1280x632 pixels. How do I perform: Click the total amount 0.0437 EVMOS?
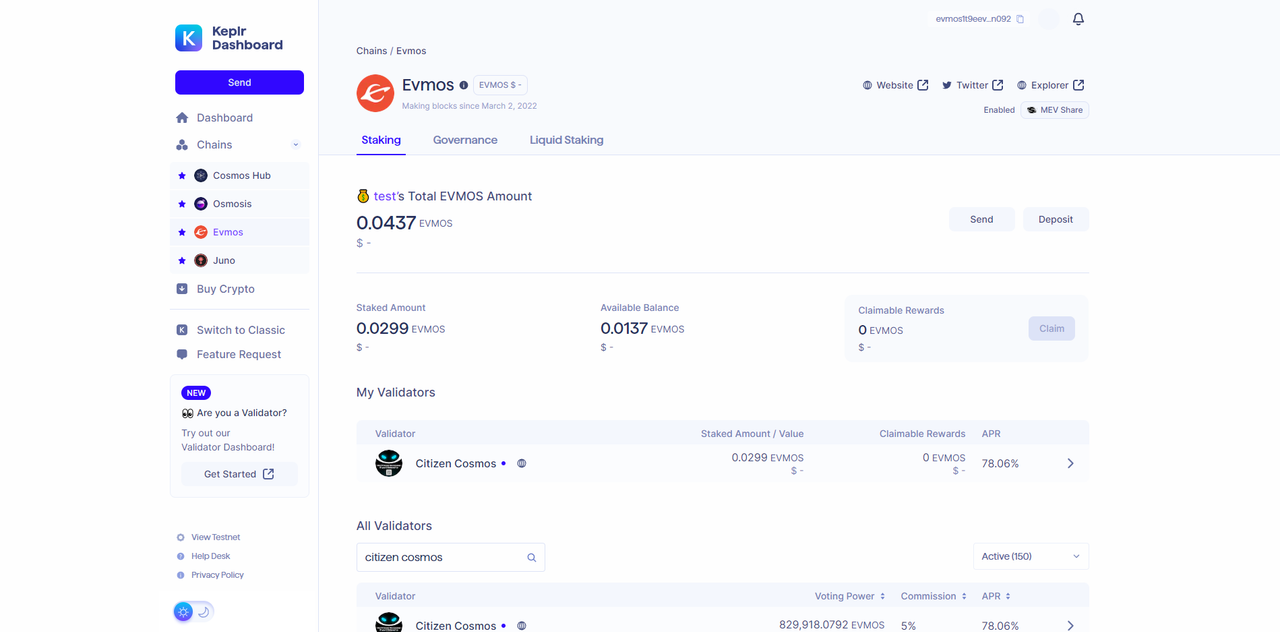(x=404, y=223)
